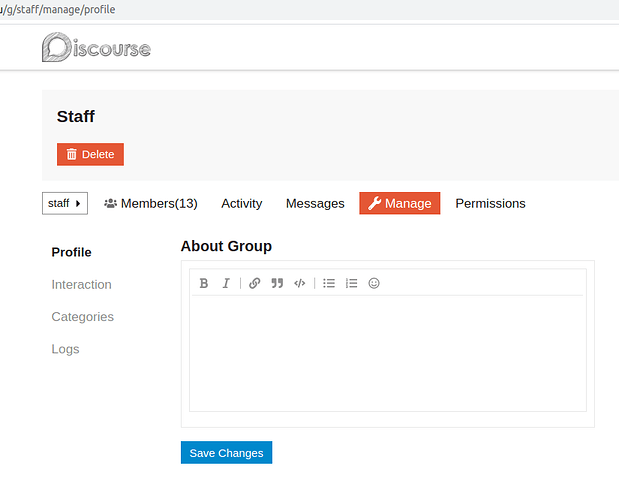
Task: Add a numbered list
Action: [x=351, y=283]
